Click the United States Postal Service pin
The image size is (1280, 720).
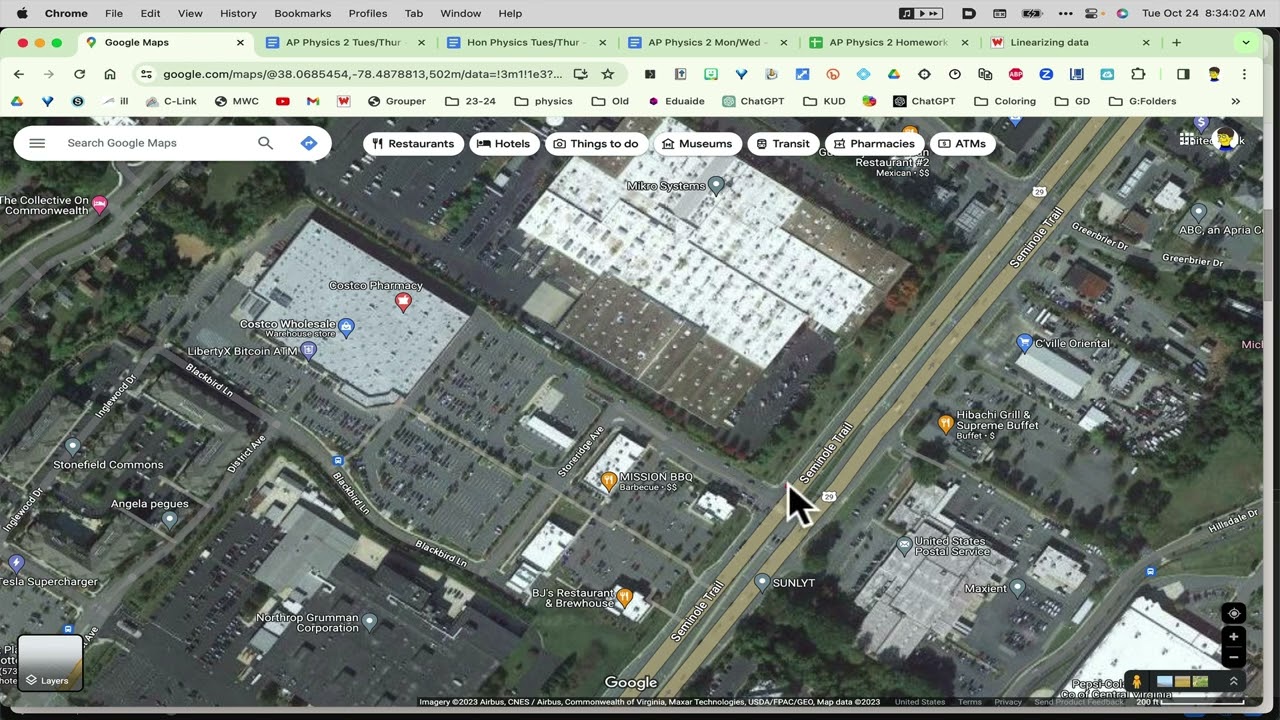tap(905, 545)
